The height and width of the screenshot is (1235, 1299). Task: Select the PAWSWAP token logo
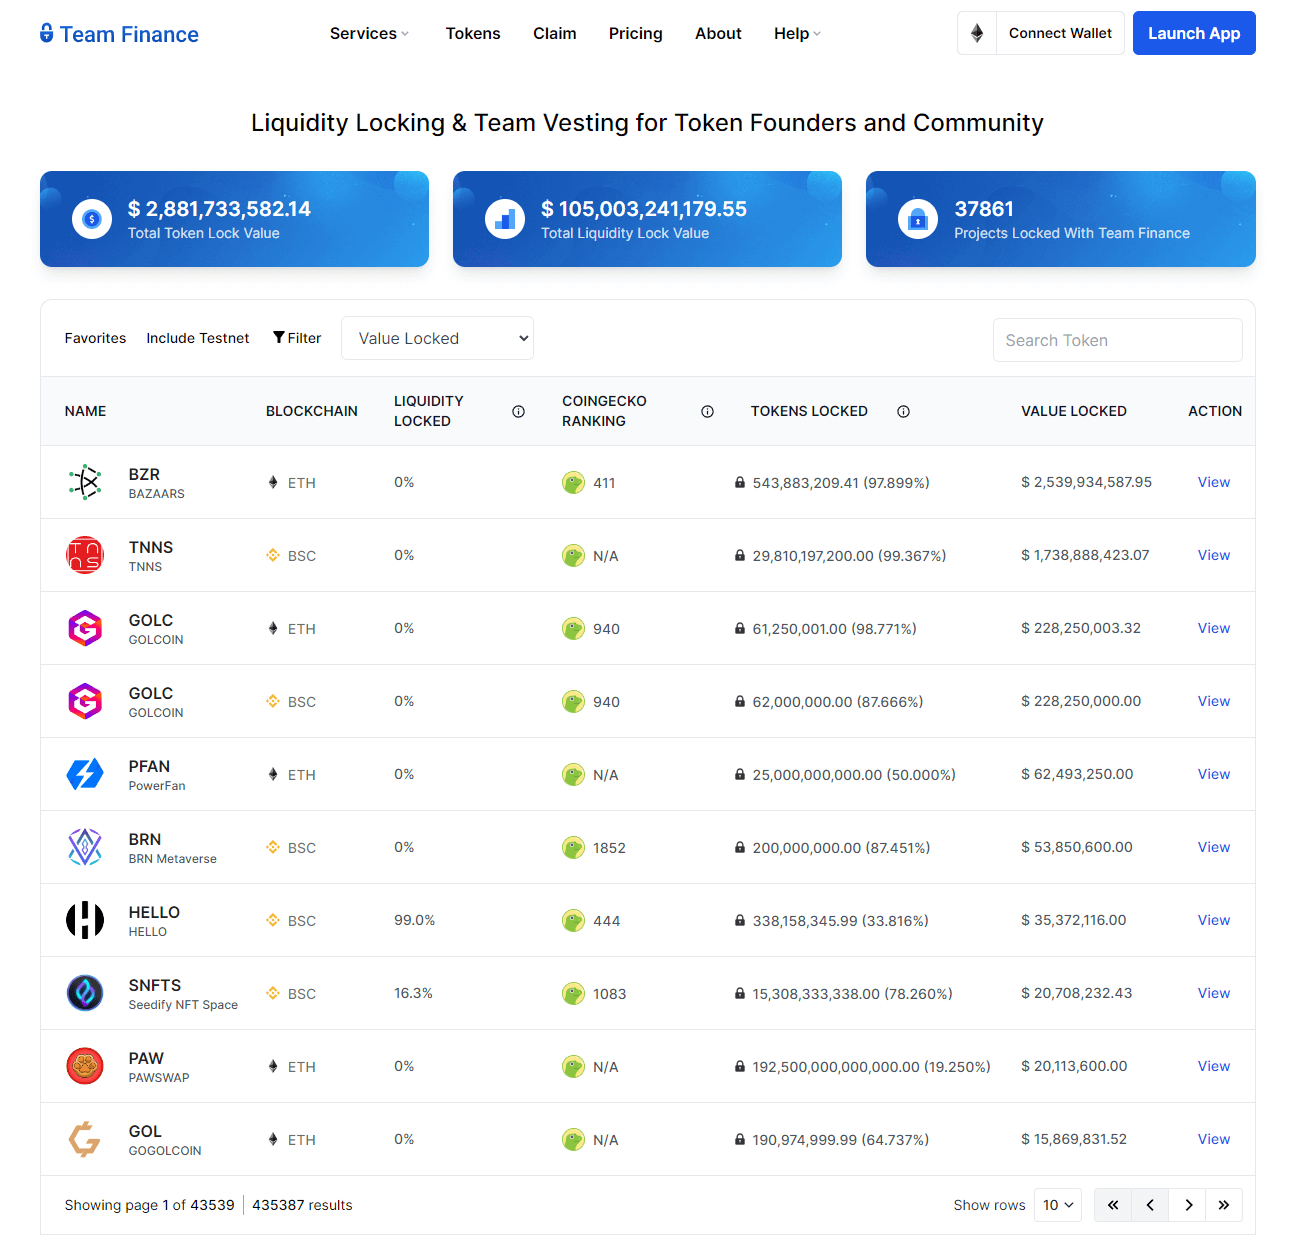pos(85,1066)
